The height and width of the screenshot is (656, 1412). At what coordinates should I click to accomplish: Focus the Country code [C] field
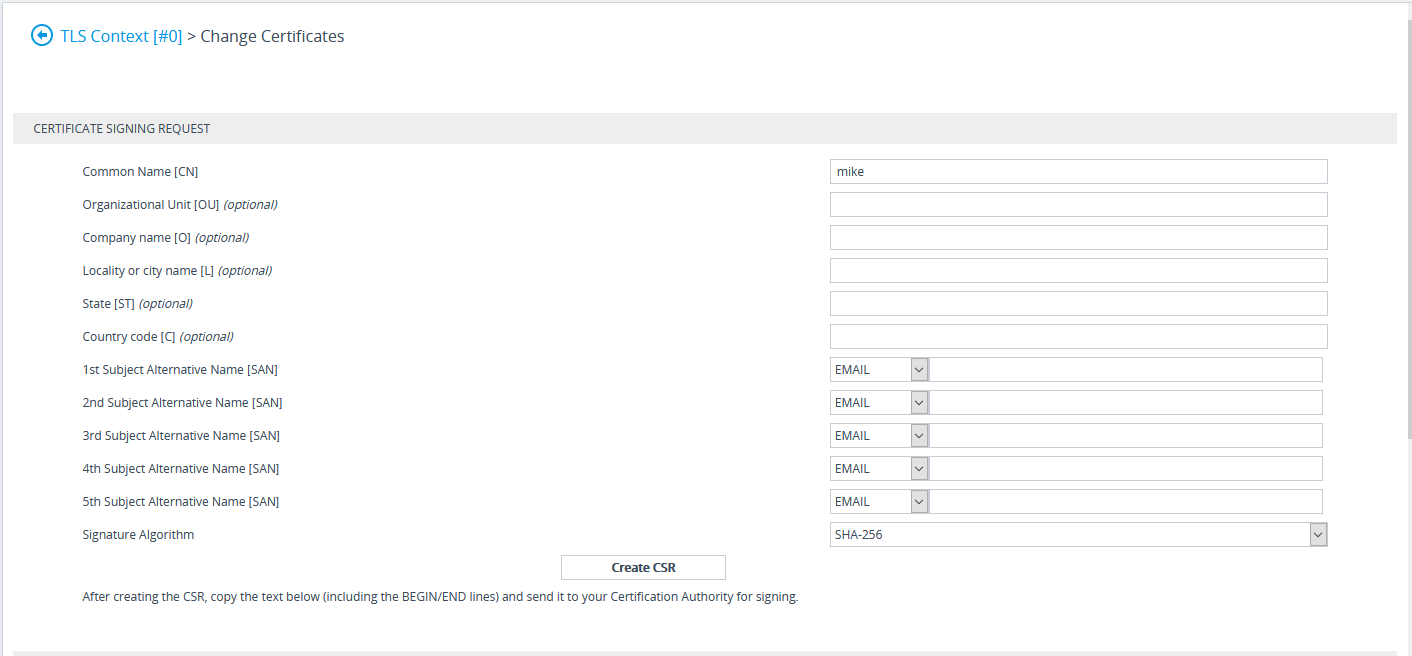point(1078,337)
